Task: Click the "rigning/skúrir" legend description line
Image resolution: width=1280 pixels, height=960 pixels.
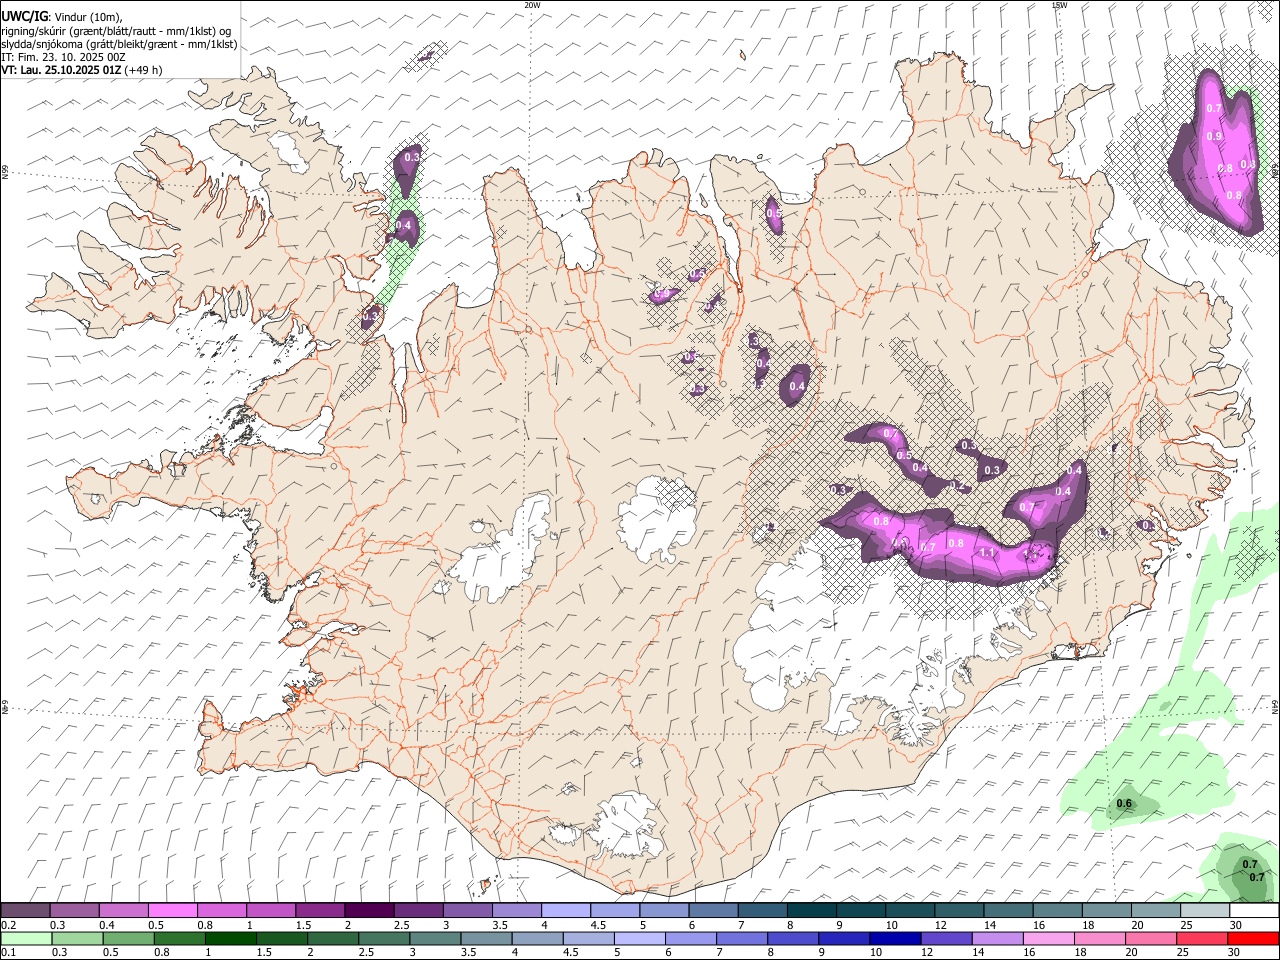Action: click(116, 31)
